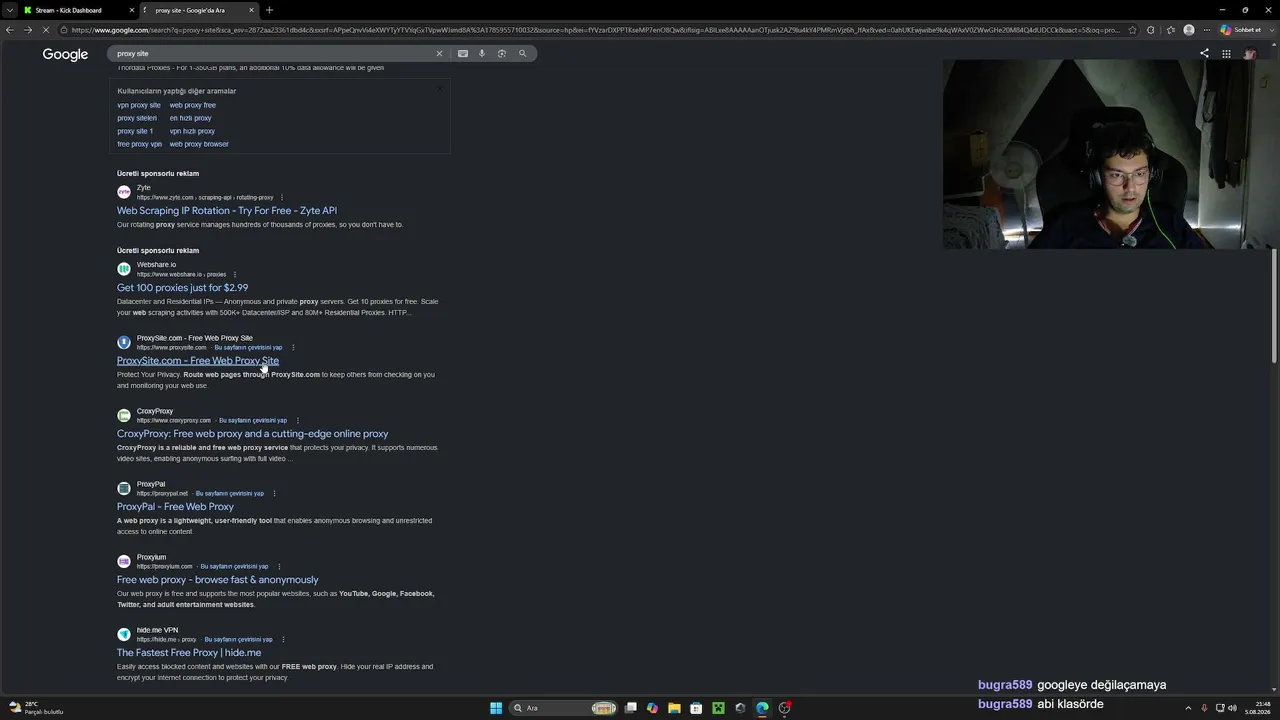Open more options for hide.me result
Viewport: 1280px width, 720px height.
(283, 639)
